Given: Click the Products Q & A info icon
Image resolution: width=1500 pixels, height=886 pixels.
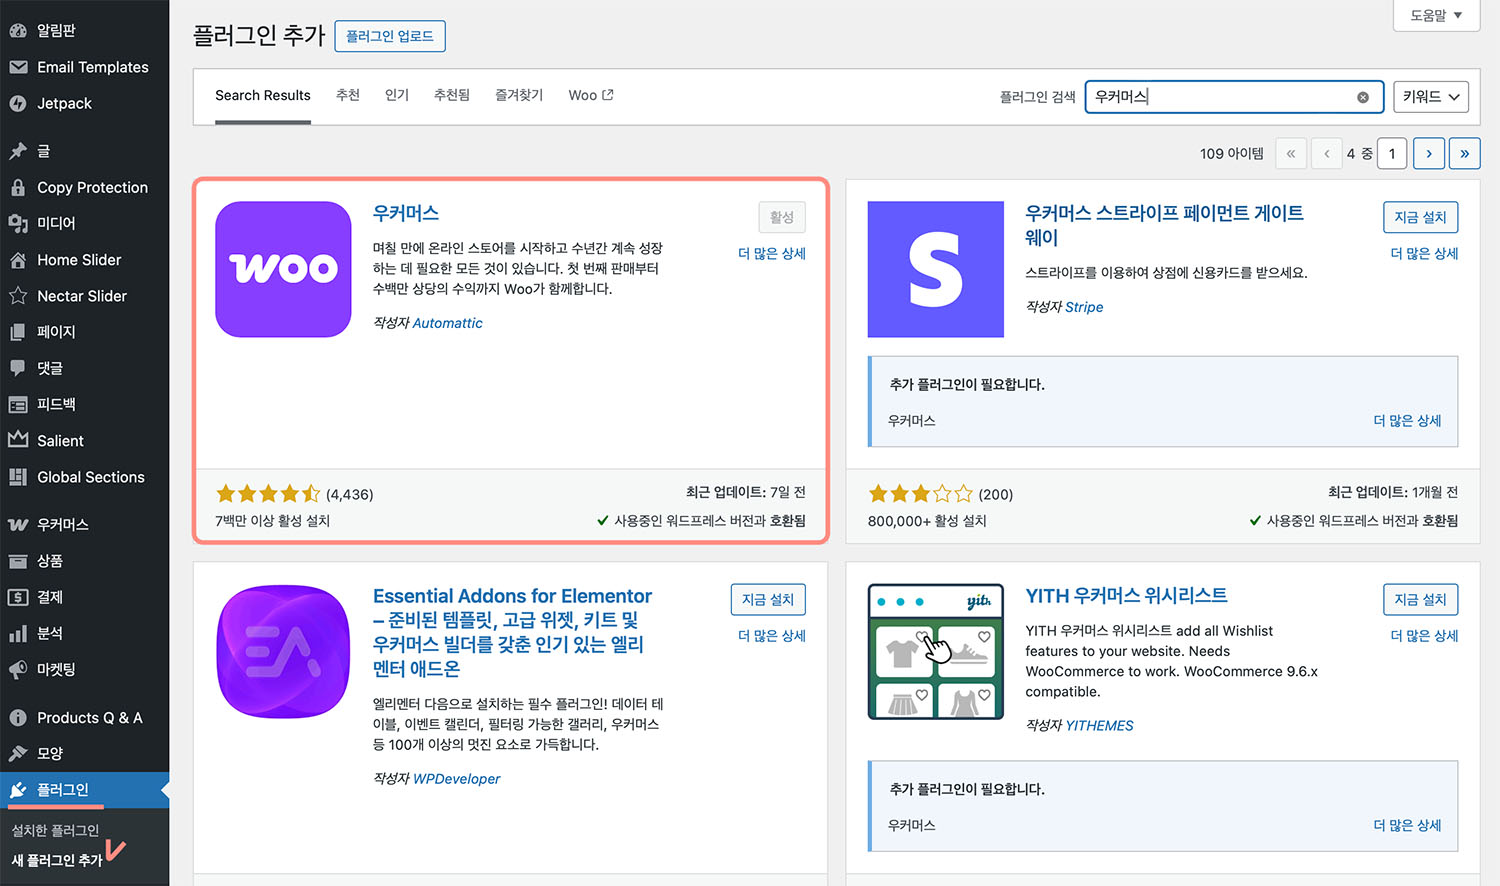Looking at the screenshot, I should point(18,718).
